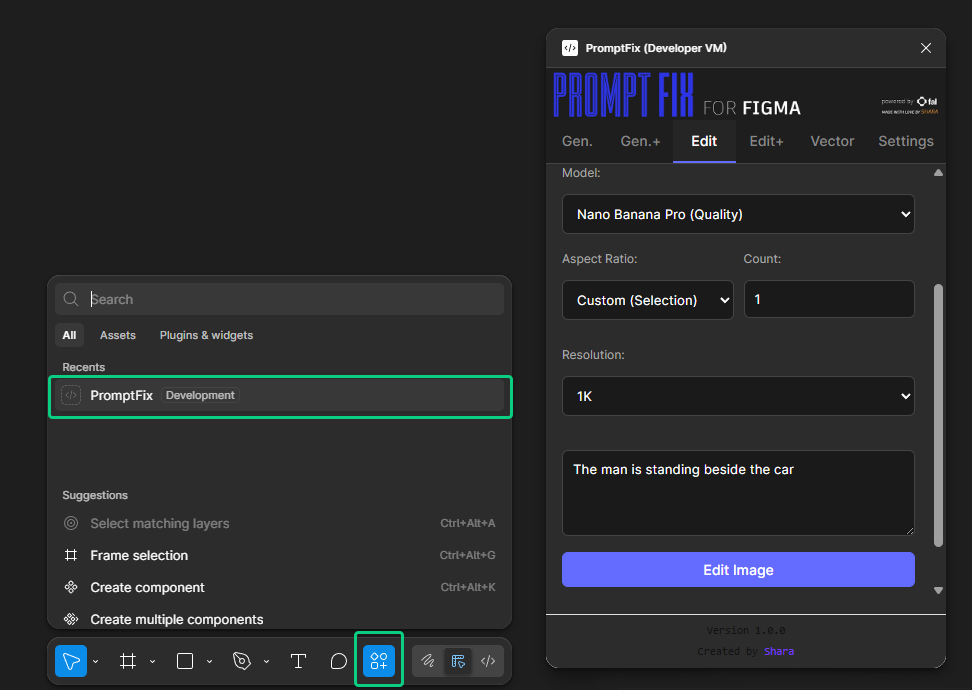This screenshot has width=972, height=690.
Task: Switch to Design mode icon
Action: [x=458, y=661]
